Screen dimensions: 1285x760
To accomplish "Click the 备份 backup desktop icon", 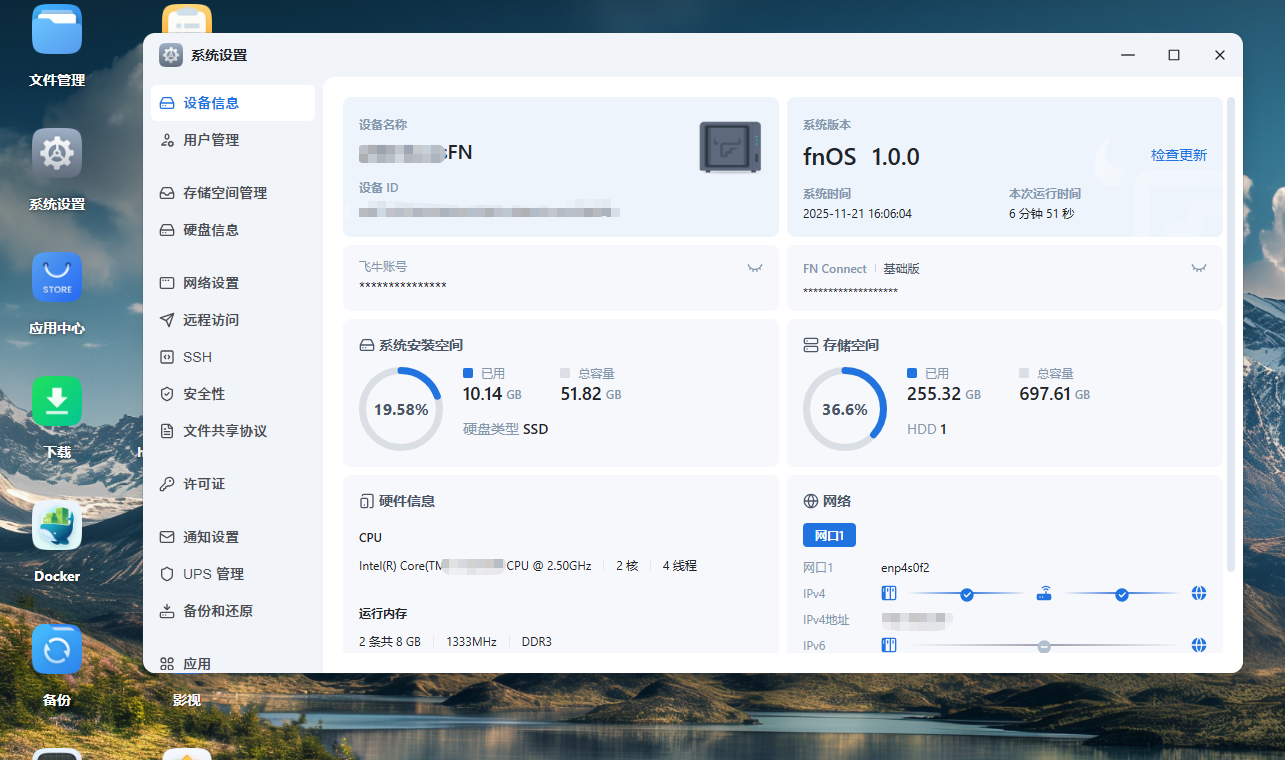I will click(57, 649).
